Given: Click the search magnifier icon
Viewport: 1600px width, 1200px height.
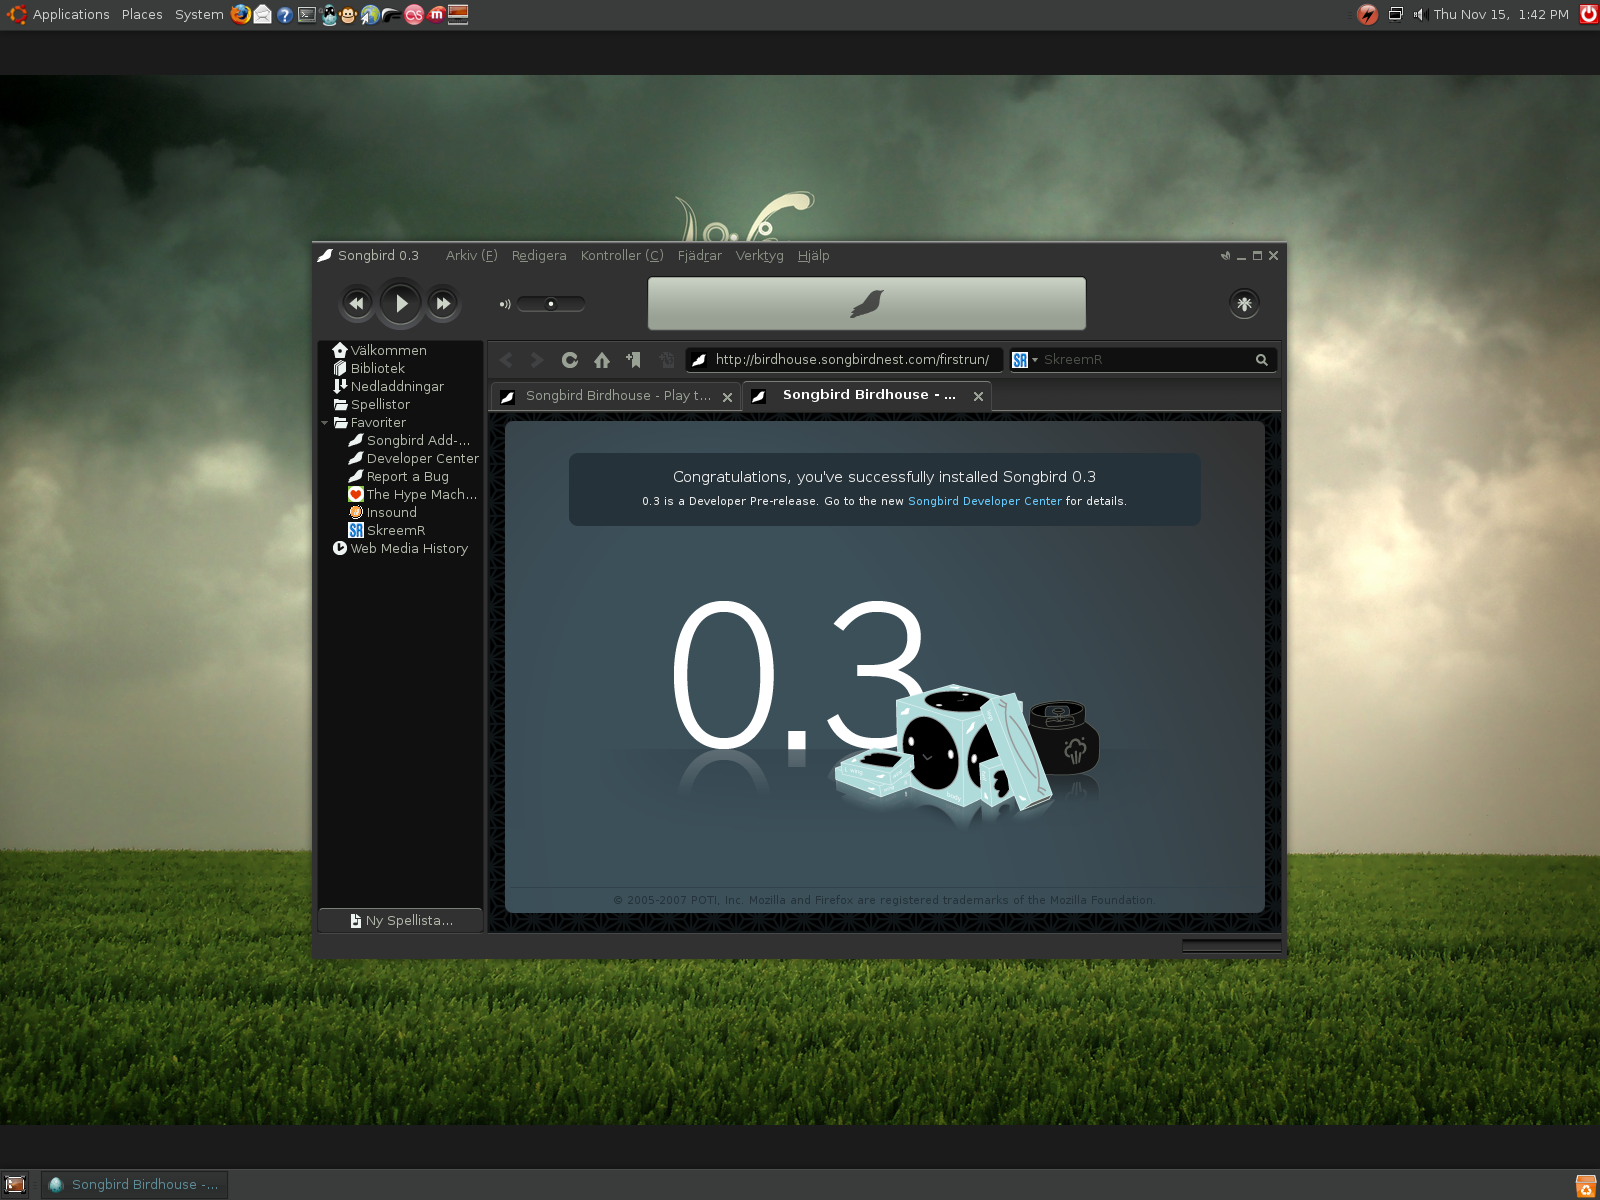Looking at the screenshot, I should pyautogui.click(x=1262, y=360).
